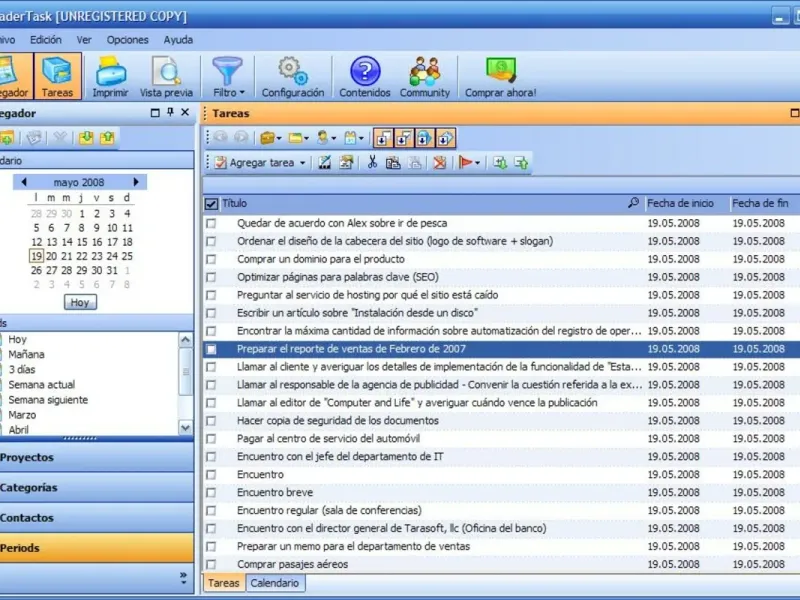Open the Opciones menu
The image size is (800, 600).
tap(128, 40)
